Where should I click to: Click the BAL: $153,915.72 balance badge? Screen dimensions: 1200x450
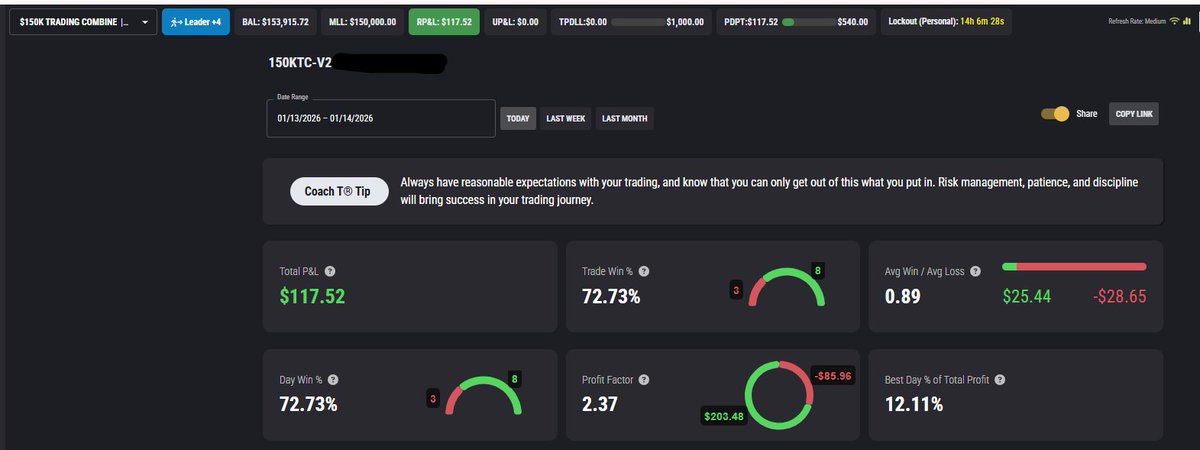(x=275, y=21)
